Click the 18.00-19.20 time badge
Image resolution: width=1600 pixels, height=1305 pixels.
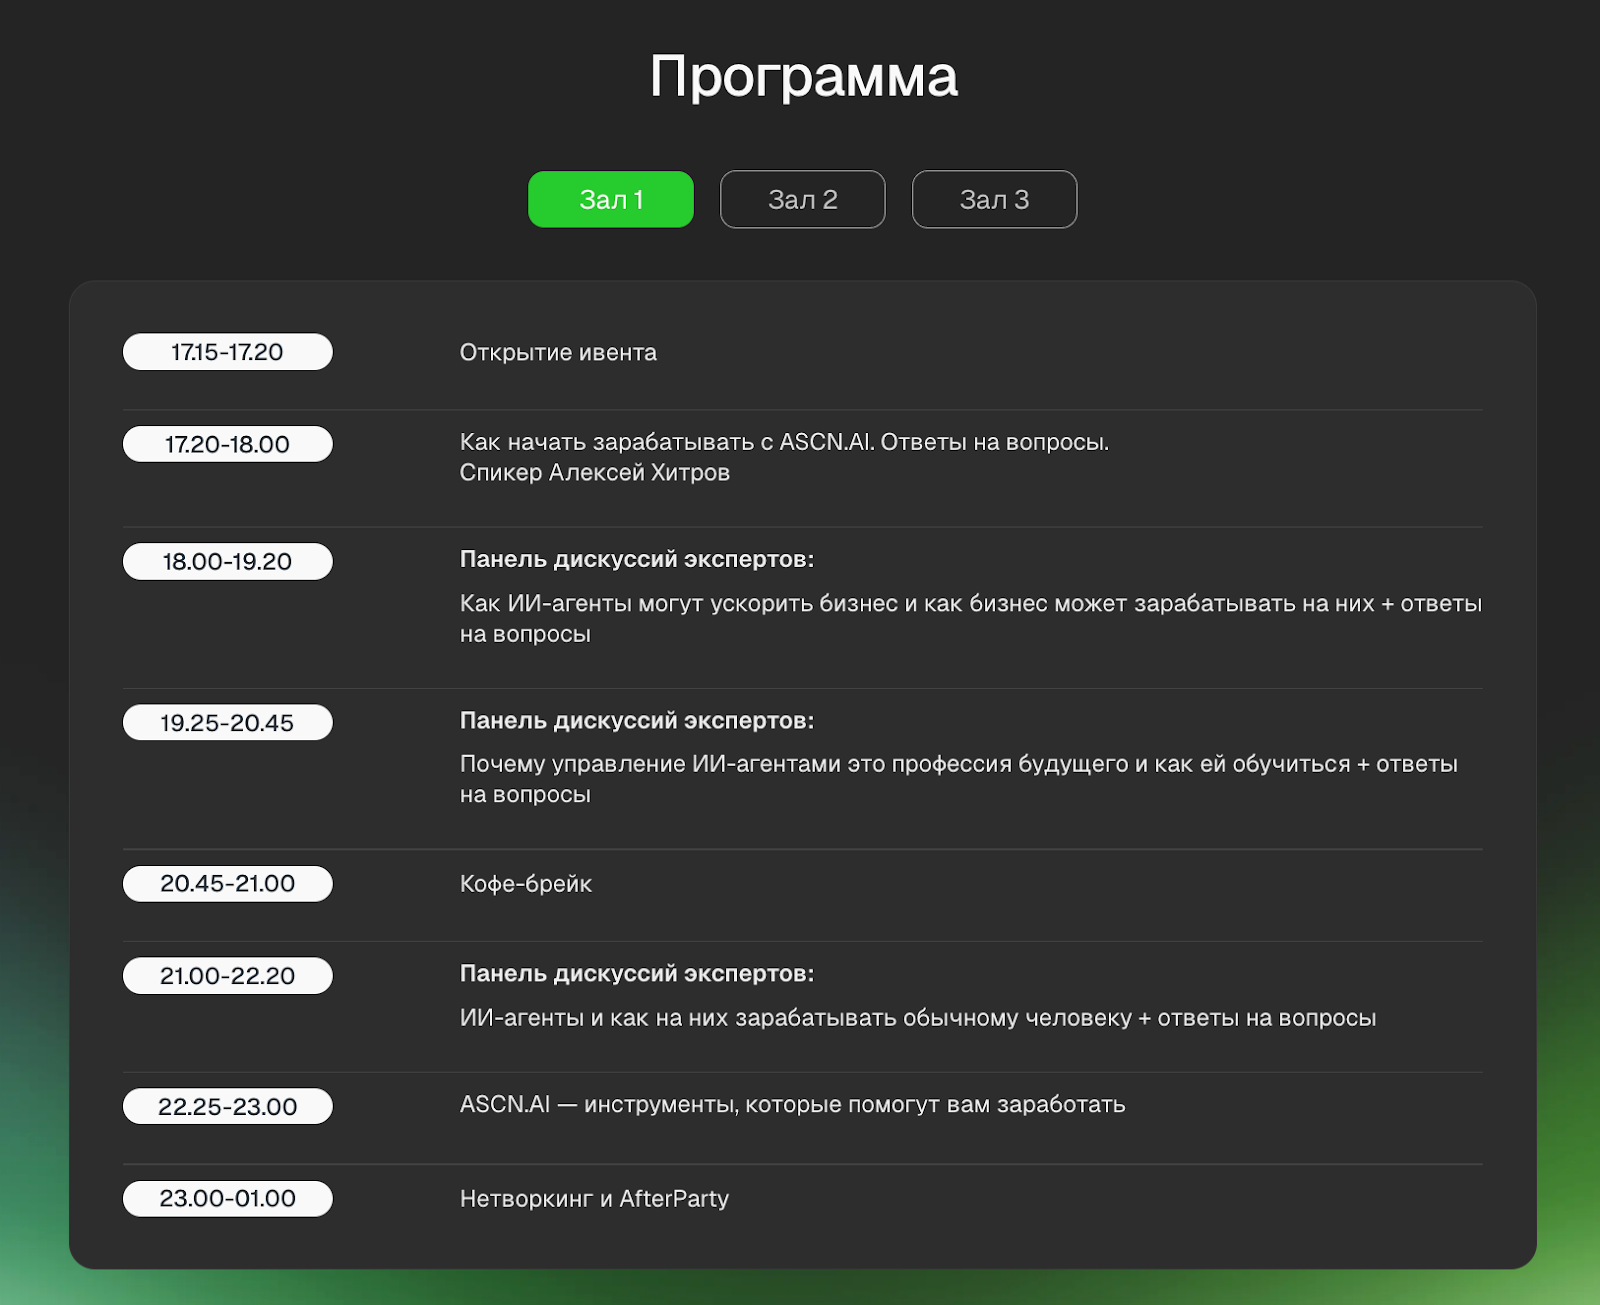tap(227, 561)
